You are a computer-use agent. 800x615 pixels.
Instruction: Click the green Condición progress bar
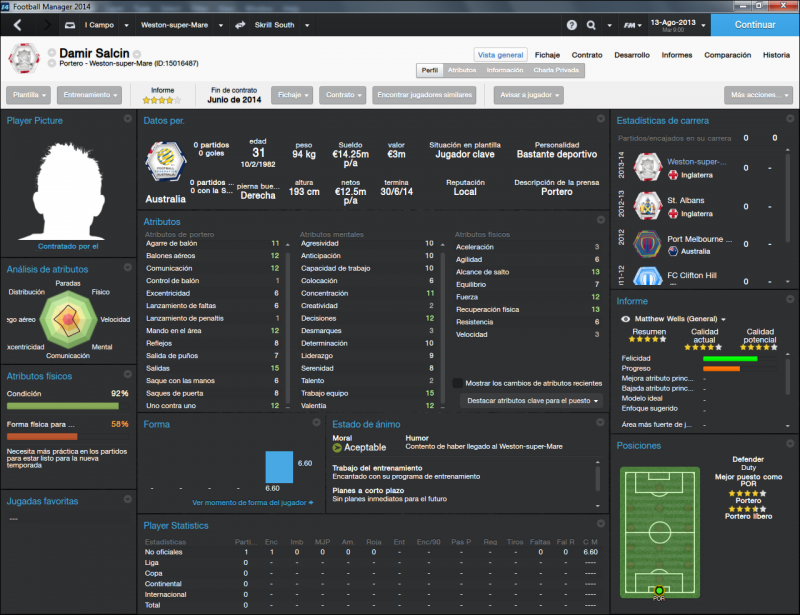[x=63, y=406]
